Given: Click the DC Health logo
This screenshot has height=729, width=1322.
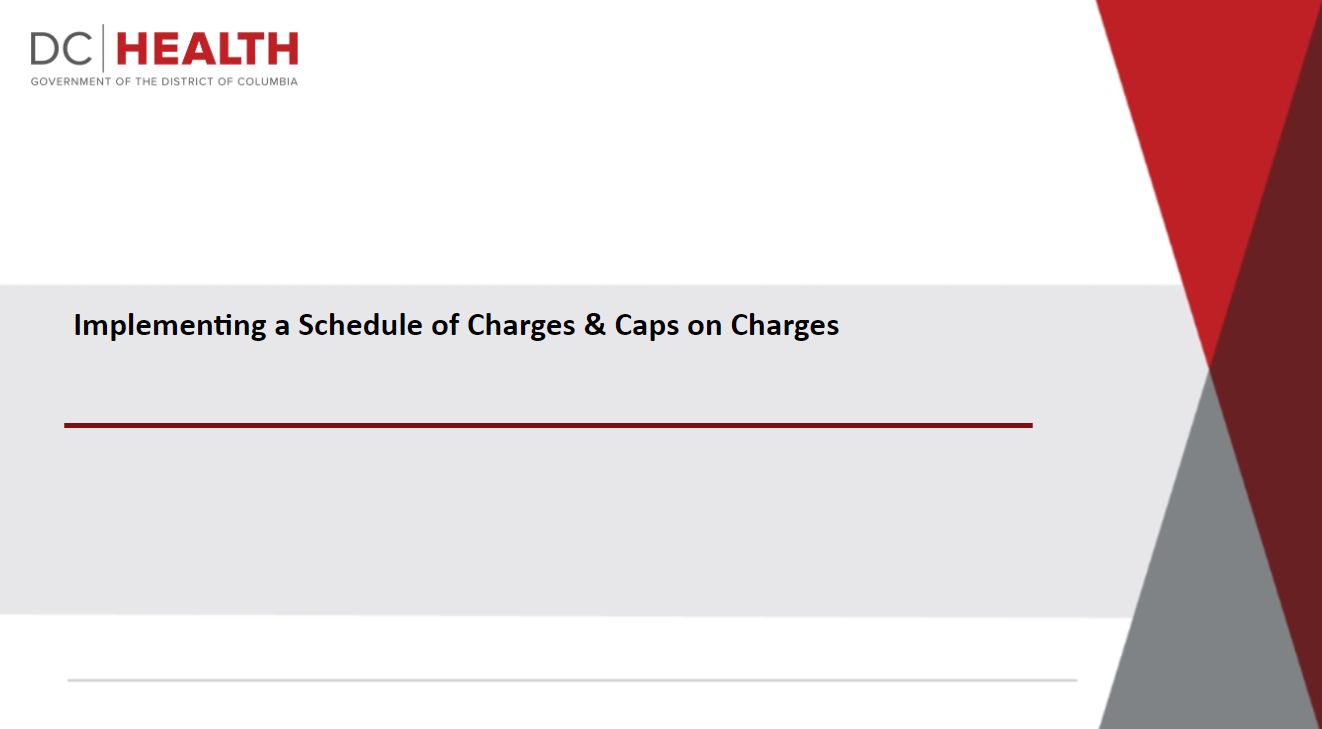Looking at the screenshot, I should tap(164, 56).
